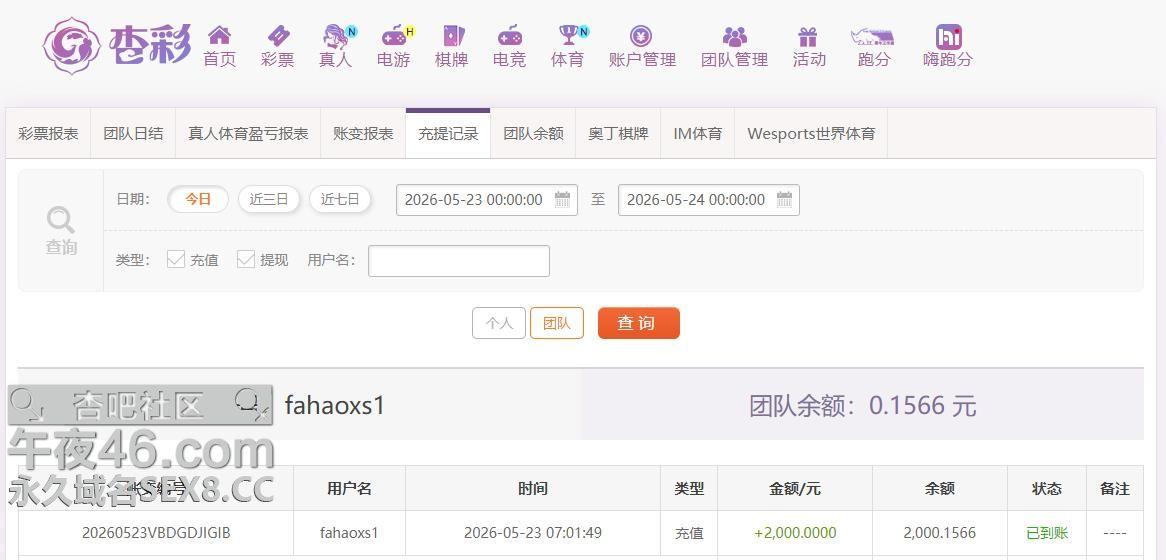Switch to the 账变报表 tab
This screenshot has width=1166, height=560.
[364, 134]
